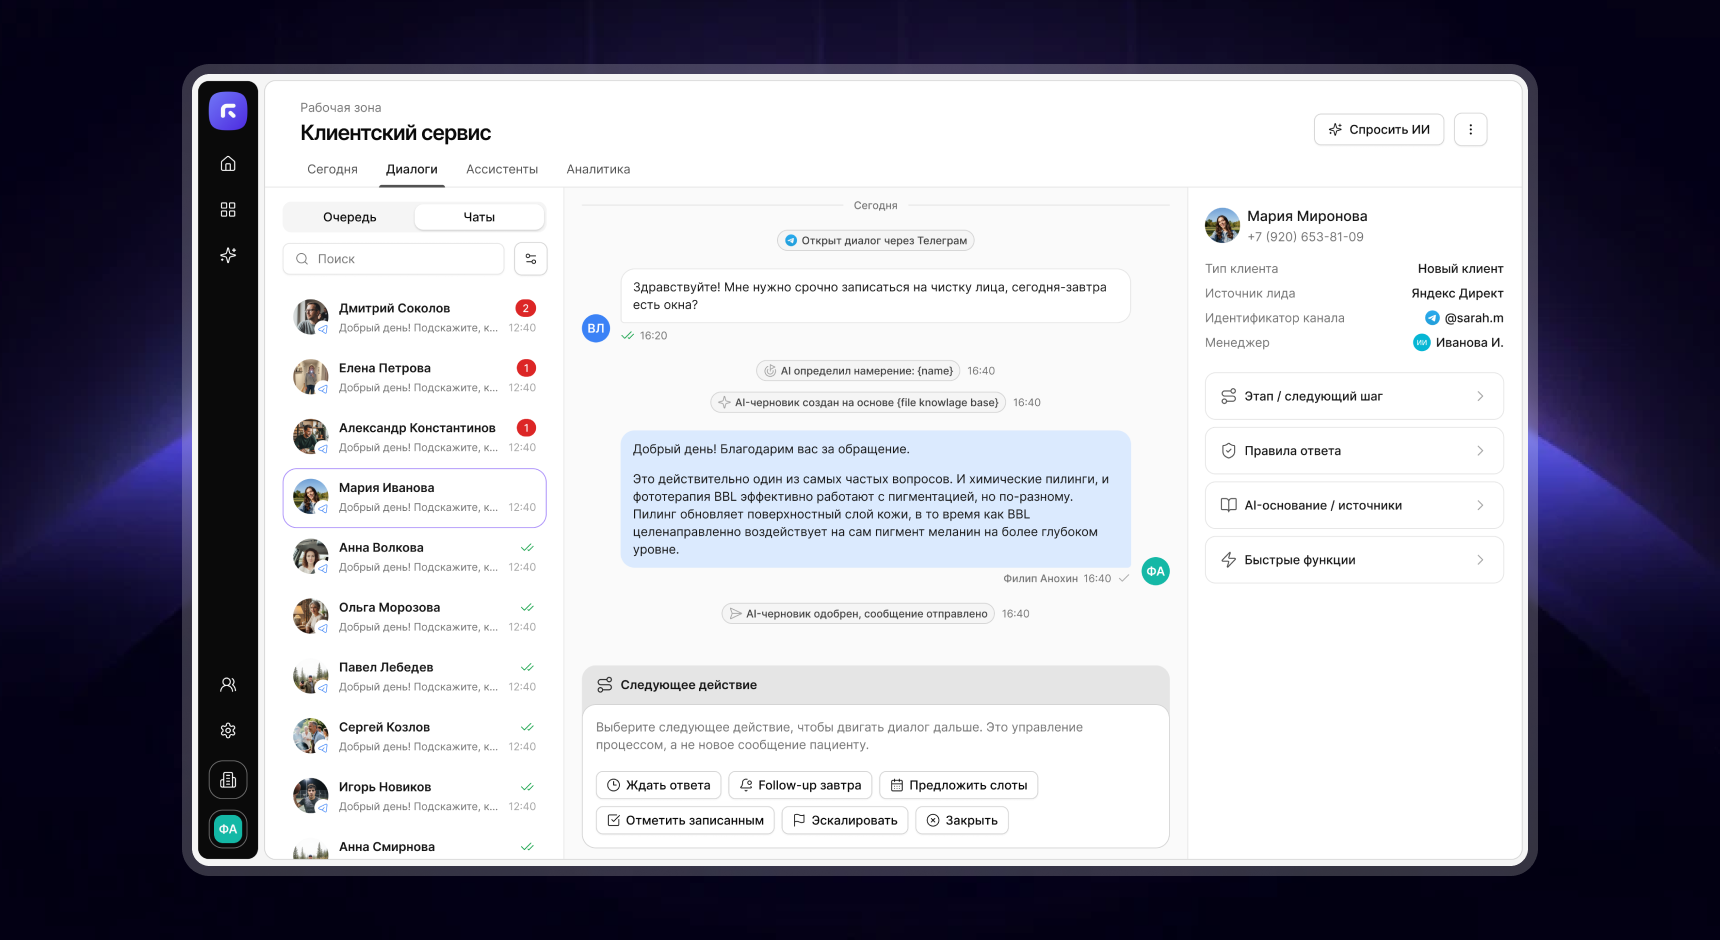The height and width of the screenshot is (940, 1720).
Task: Open settings gear in sidebar
Action: [x=228, y=731]
